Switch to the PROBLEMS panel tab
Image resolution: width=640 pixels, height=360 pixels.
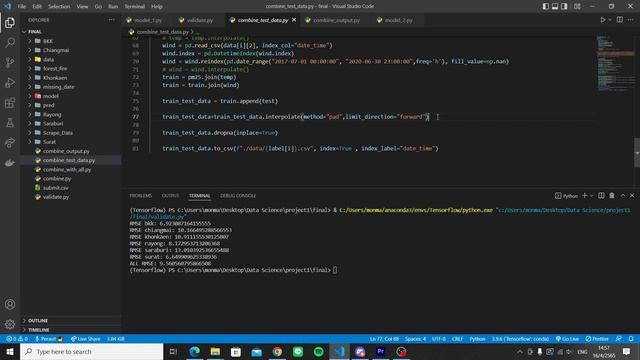pos(141,196)
